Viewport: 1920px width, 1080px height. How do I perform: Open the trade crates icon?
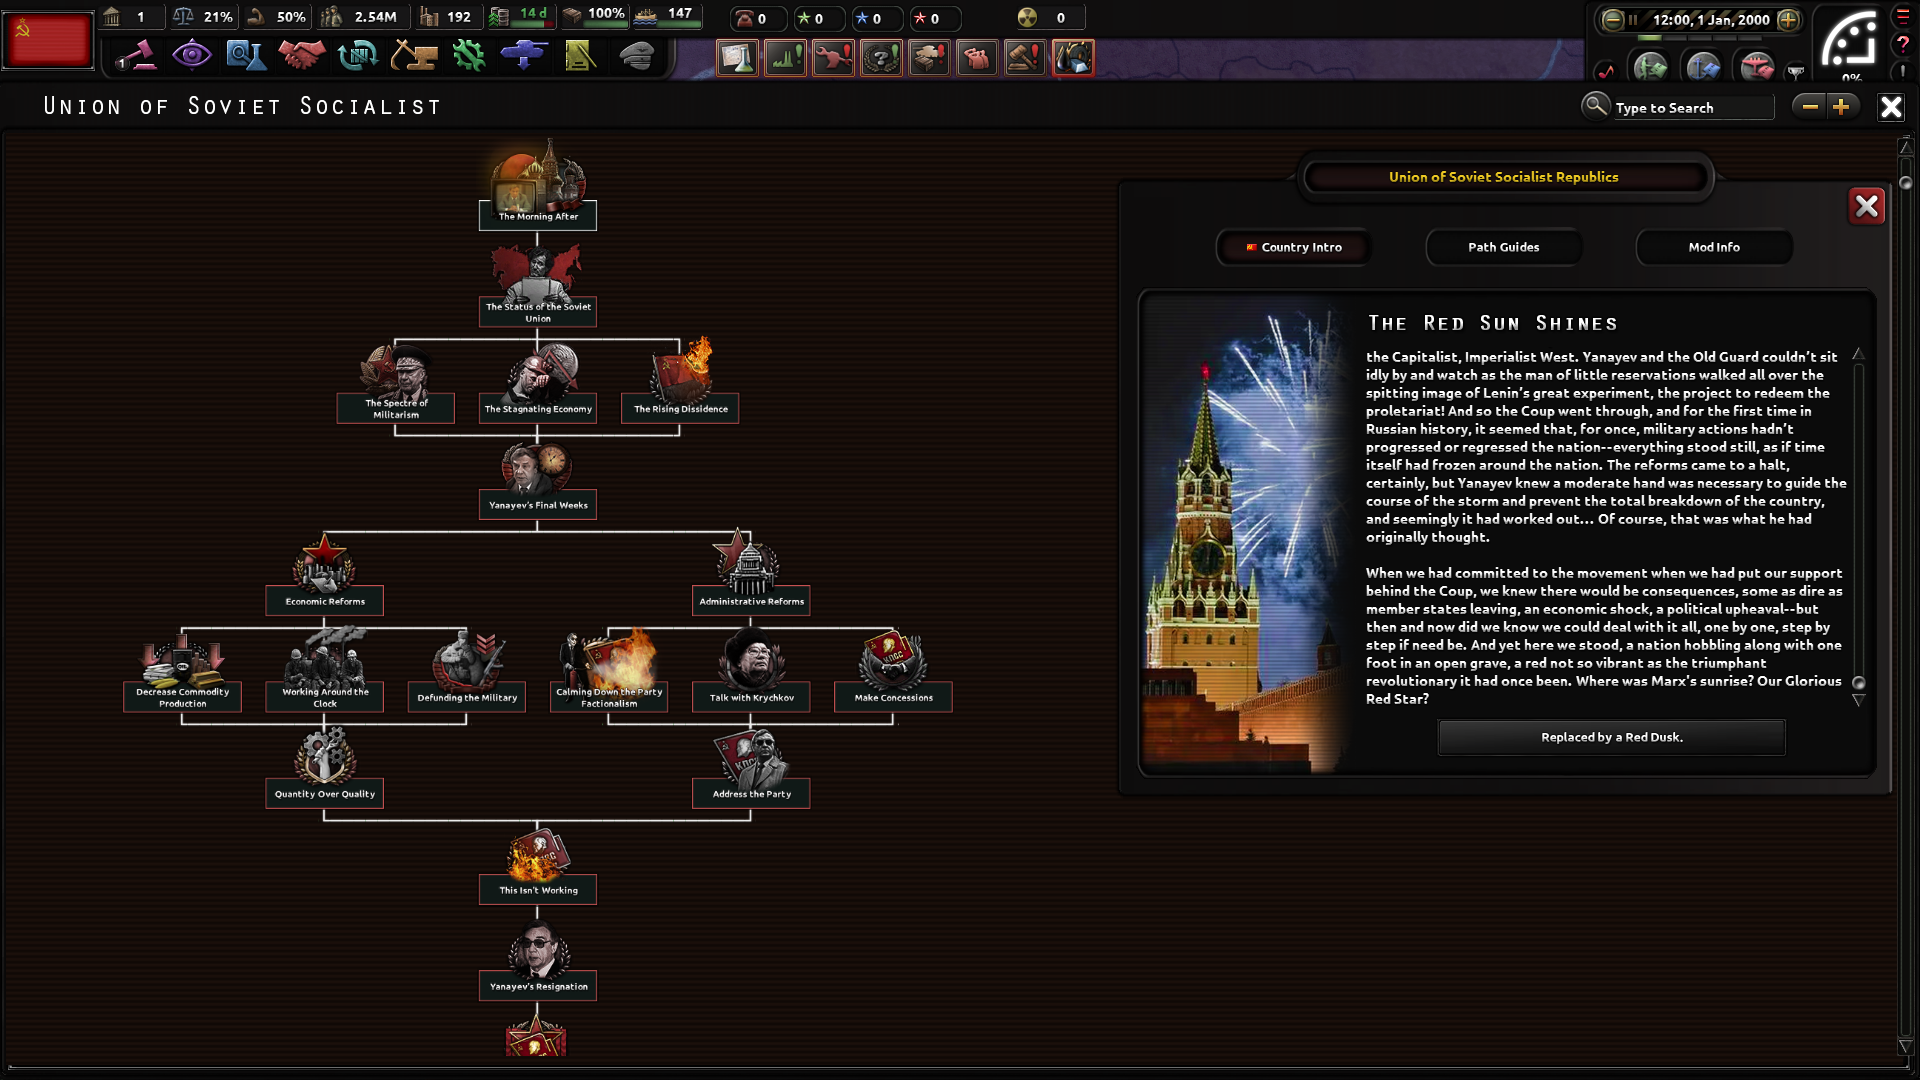[357, 56]
